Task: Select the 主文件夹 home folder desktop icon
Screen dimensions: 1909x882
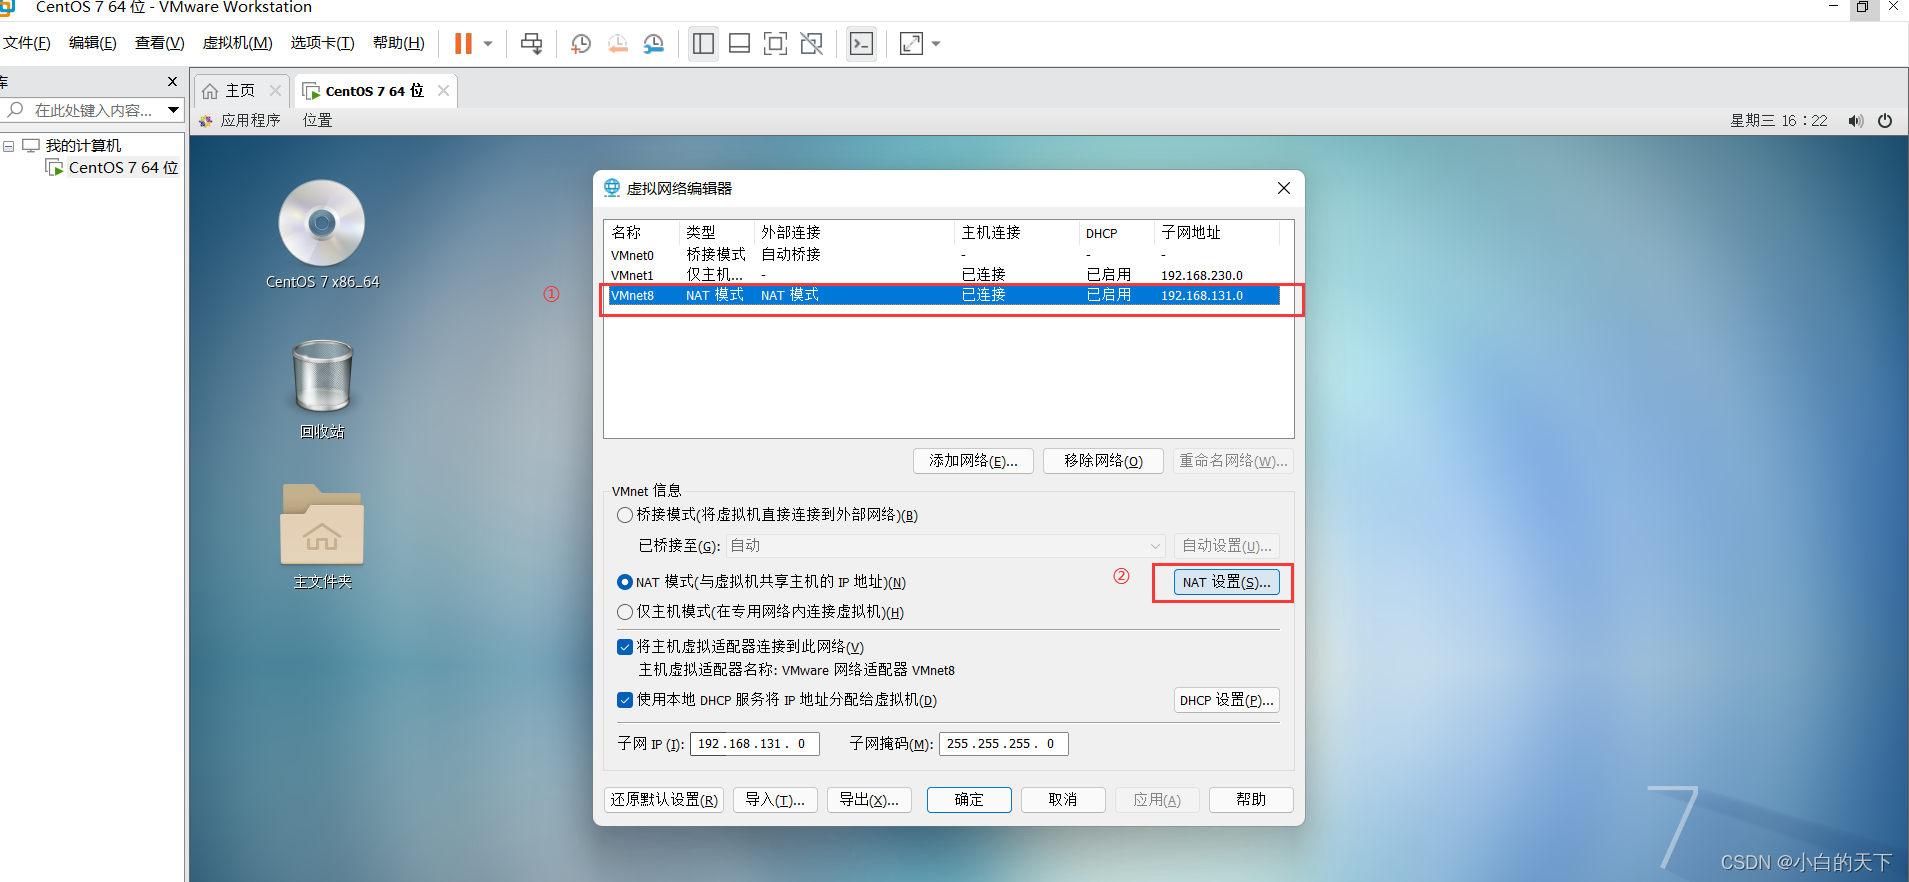Action: click(322, 538)
